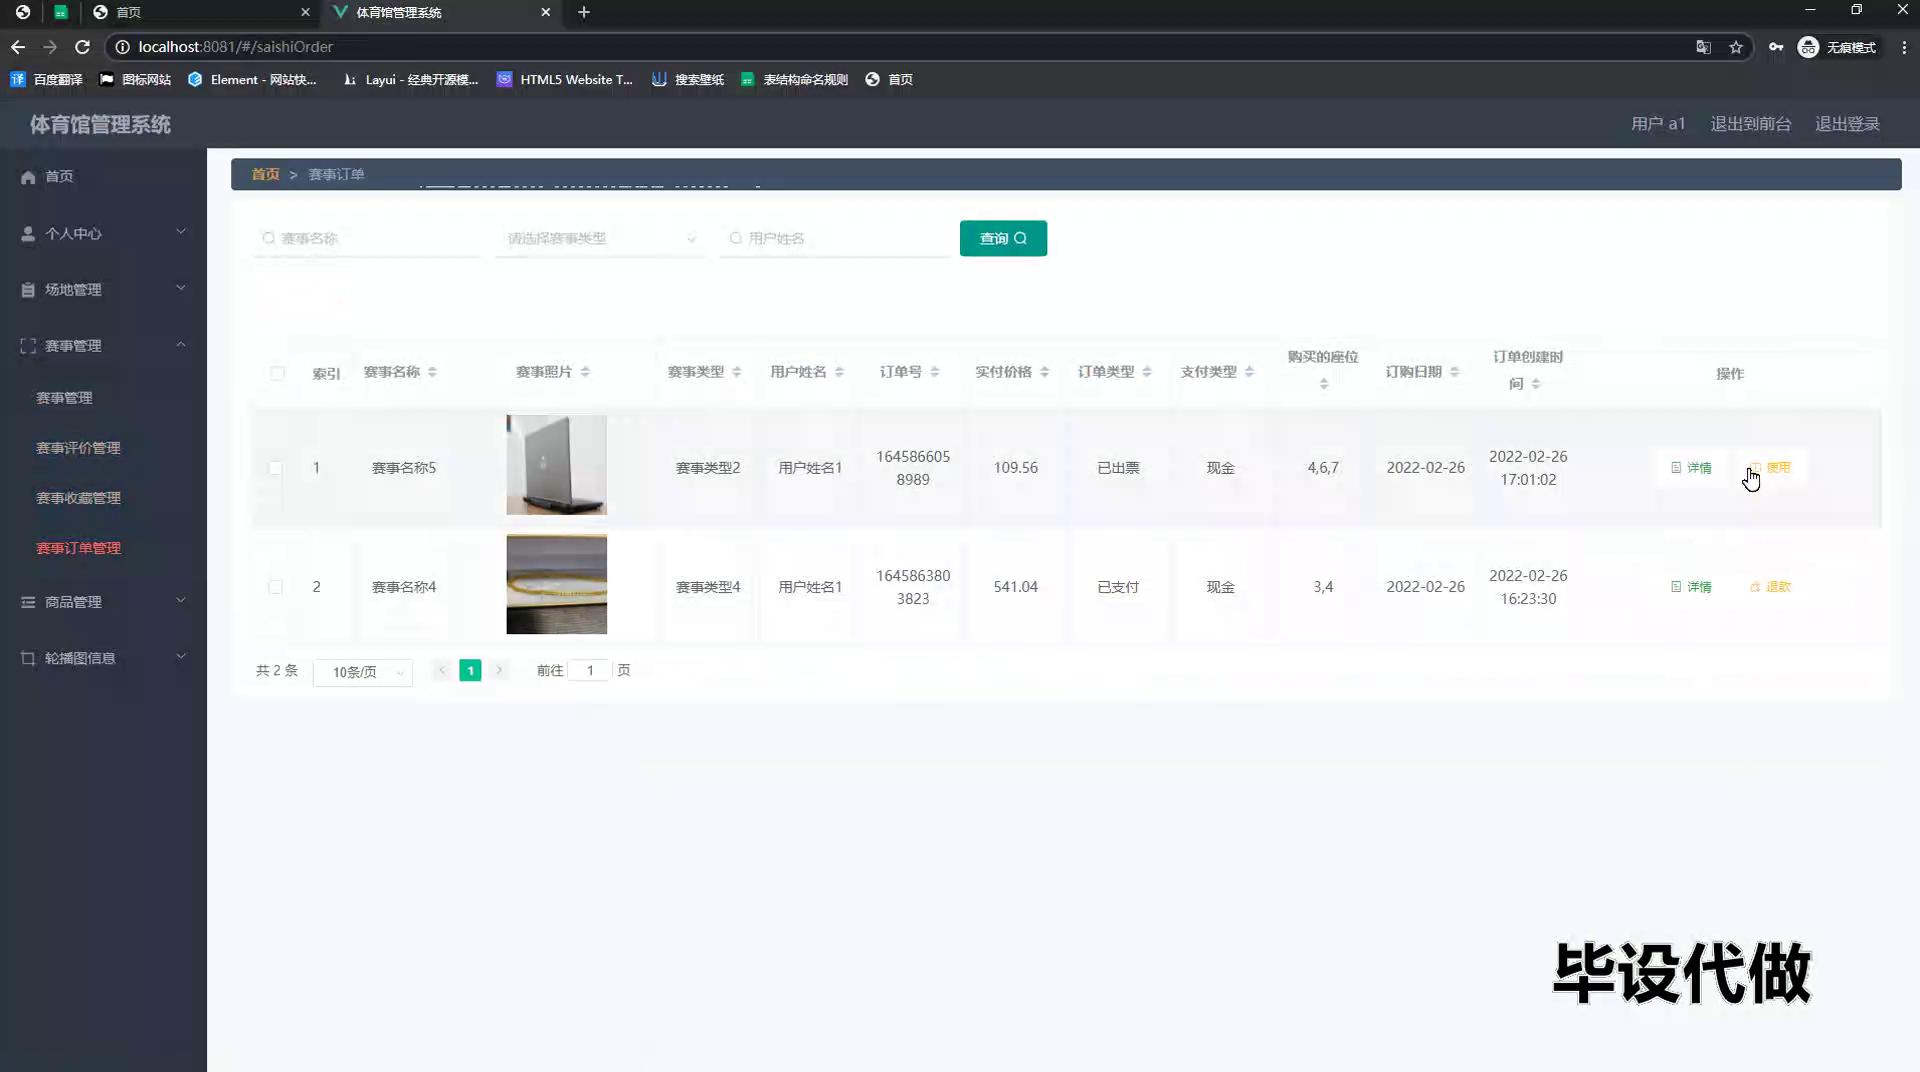Open 赛事评价管理 in the sidebar
The width and height of the screenshot is (1920, 1072).
point(78,448)
